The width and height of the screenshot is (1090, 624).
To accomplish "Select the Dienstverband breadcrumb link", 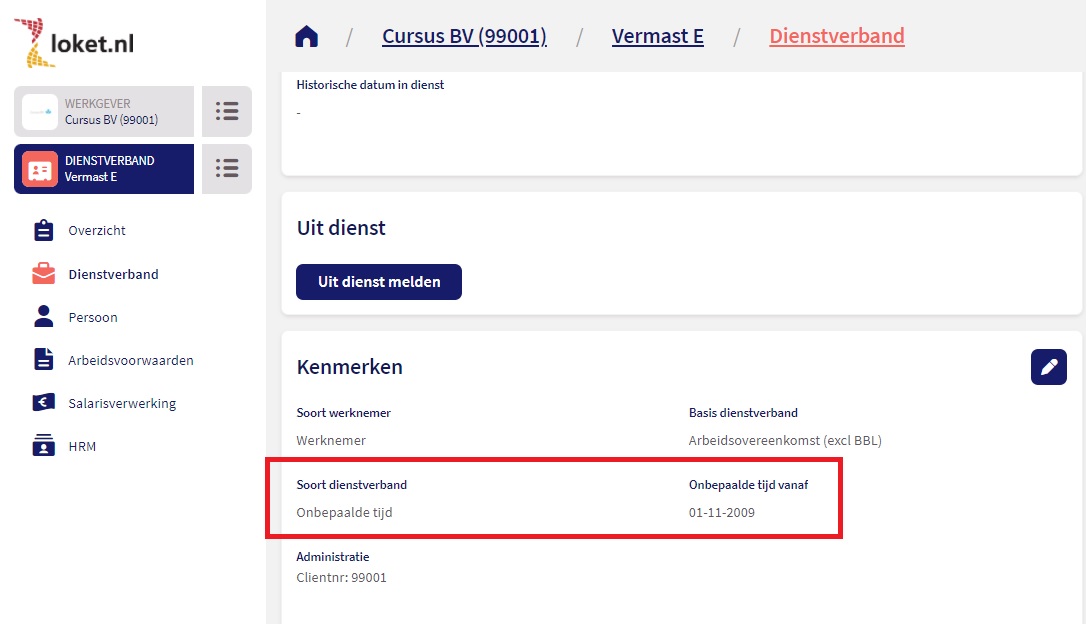I will (836, 37).
